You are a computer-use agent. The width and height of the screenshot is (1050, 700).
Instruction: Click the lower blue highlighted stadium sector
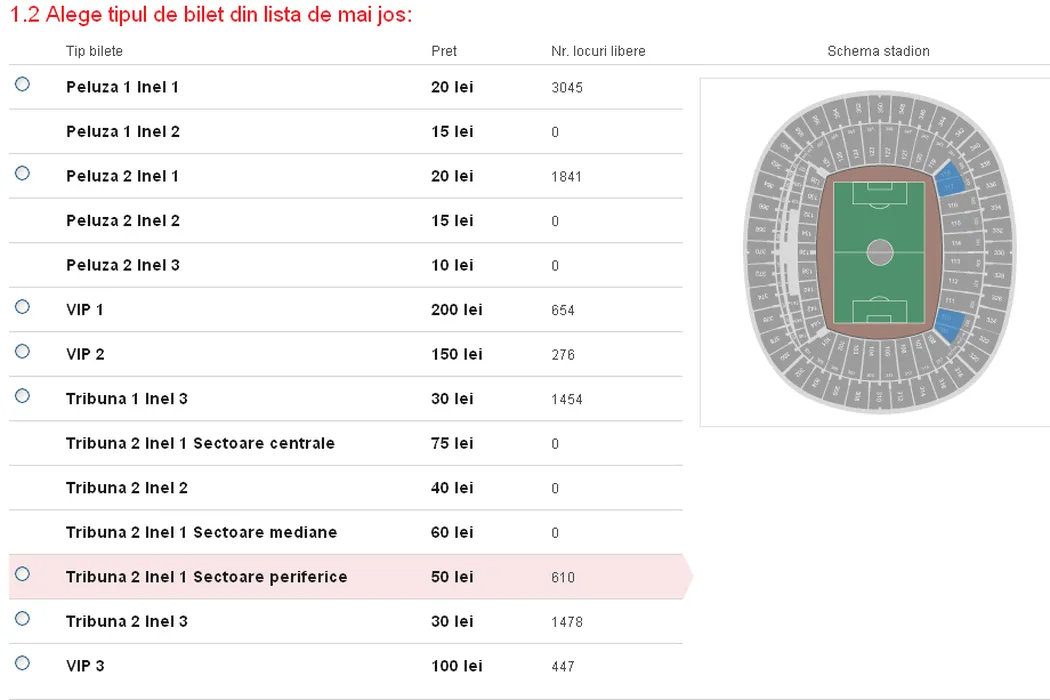950,323
